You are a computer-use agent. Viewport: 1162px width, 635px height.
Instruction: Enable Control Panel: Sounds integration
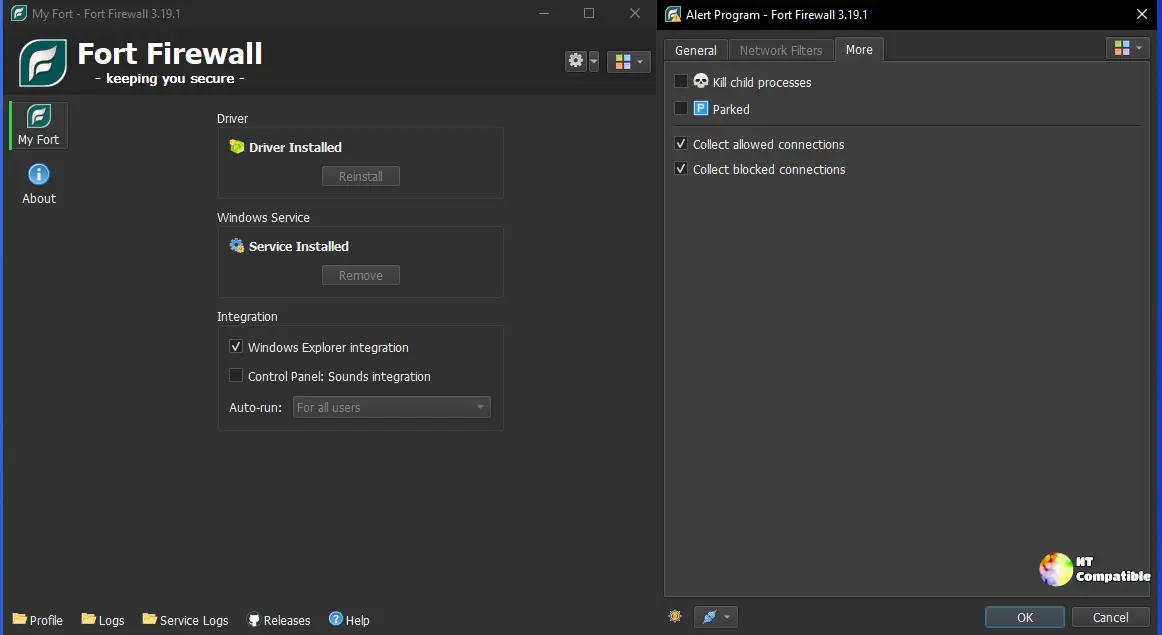[236, 376]
